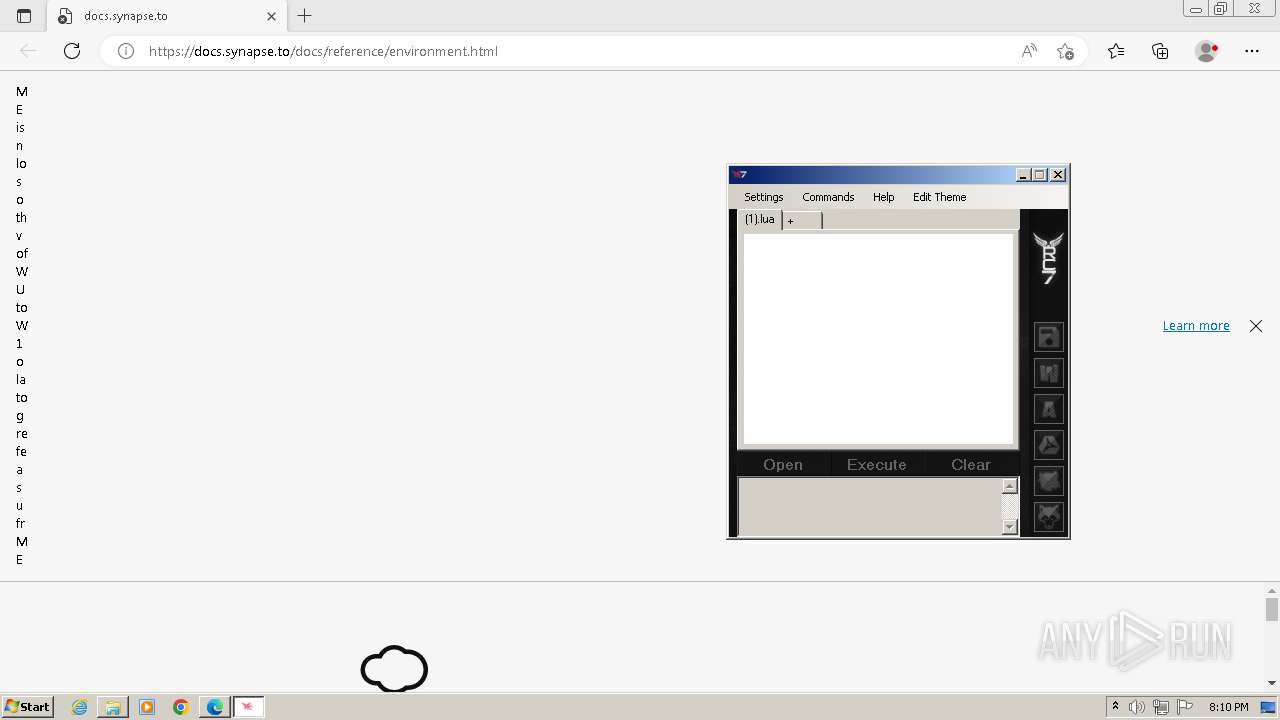Click the triangular recycle-style icon in RC7 sidebar
Image resolution: width=1280 pixels, height=720 pixels.
pos(1048,445)
